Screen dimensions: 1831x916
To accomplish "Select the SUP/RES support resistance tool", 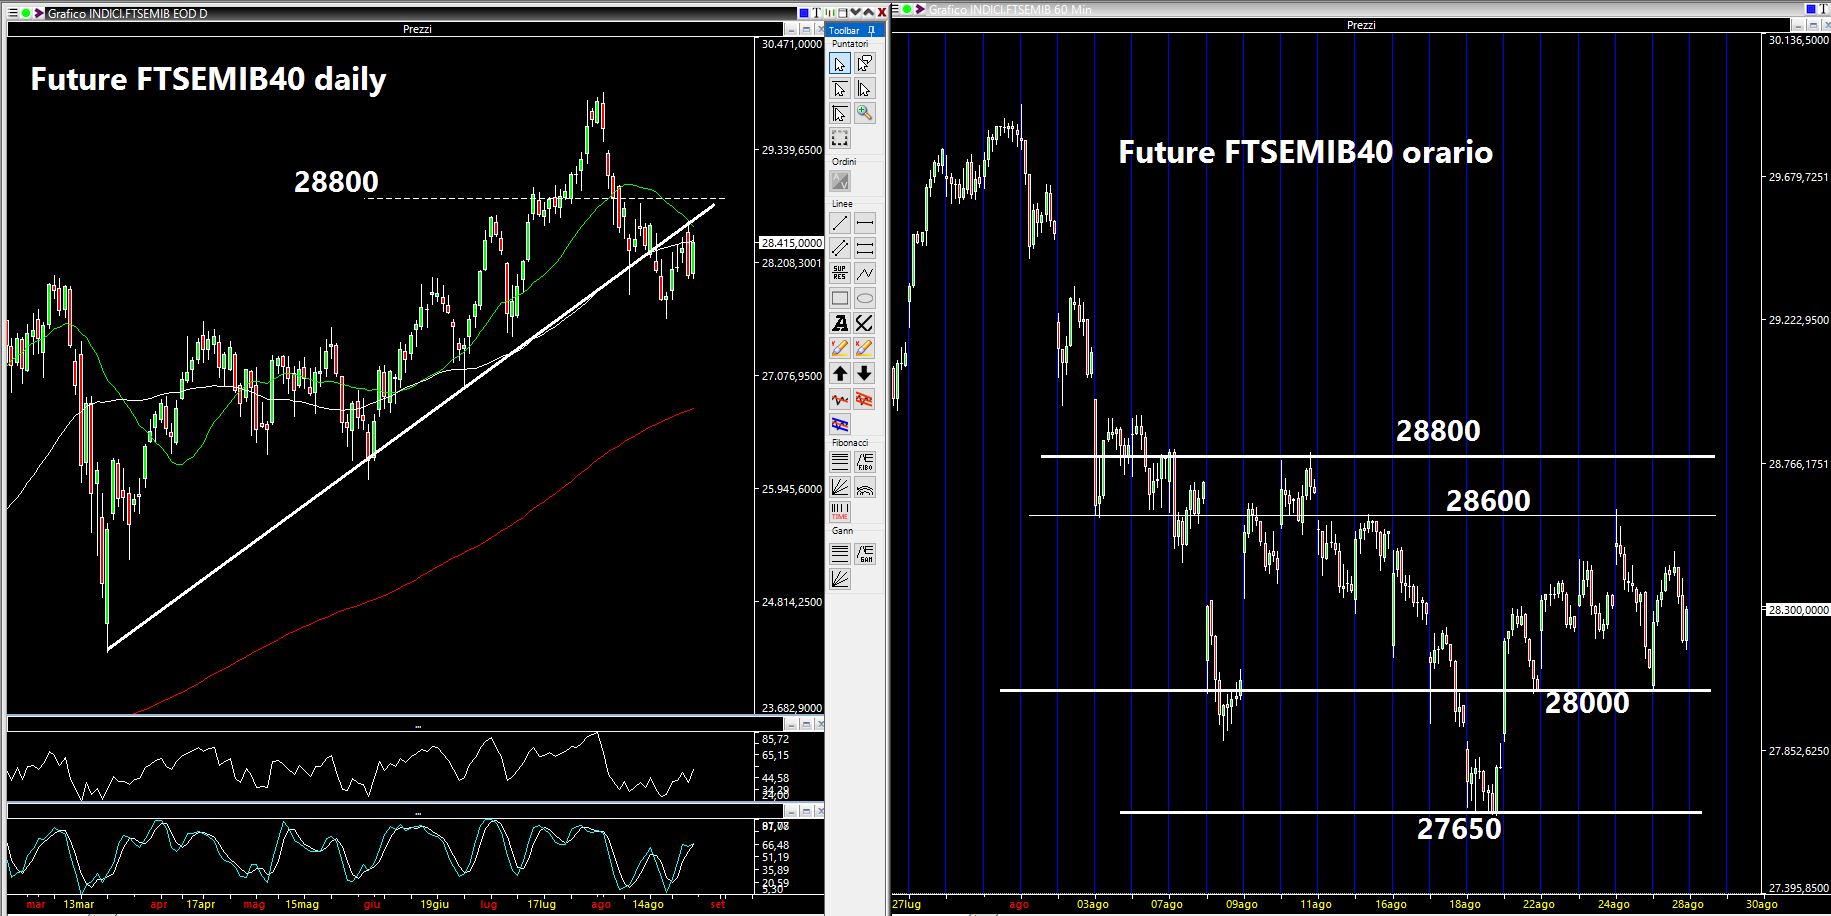I will point(840,273).
